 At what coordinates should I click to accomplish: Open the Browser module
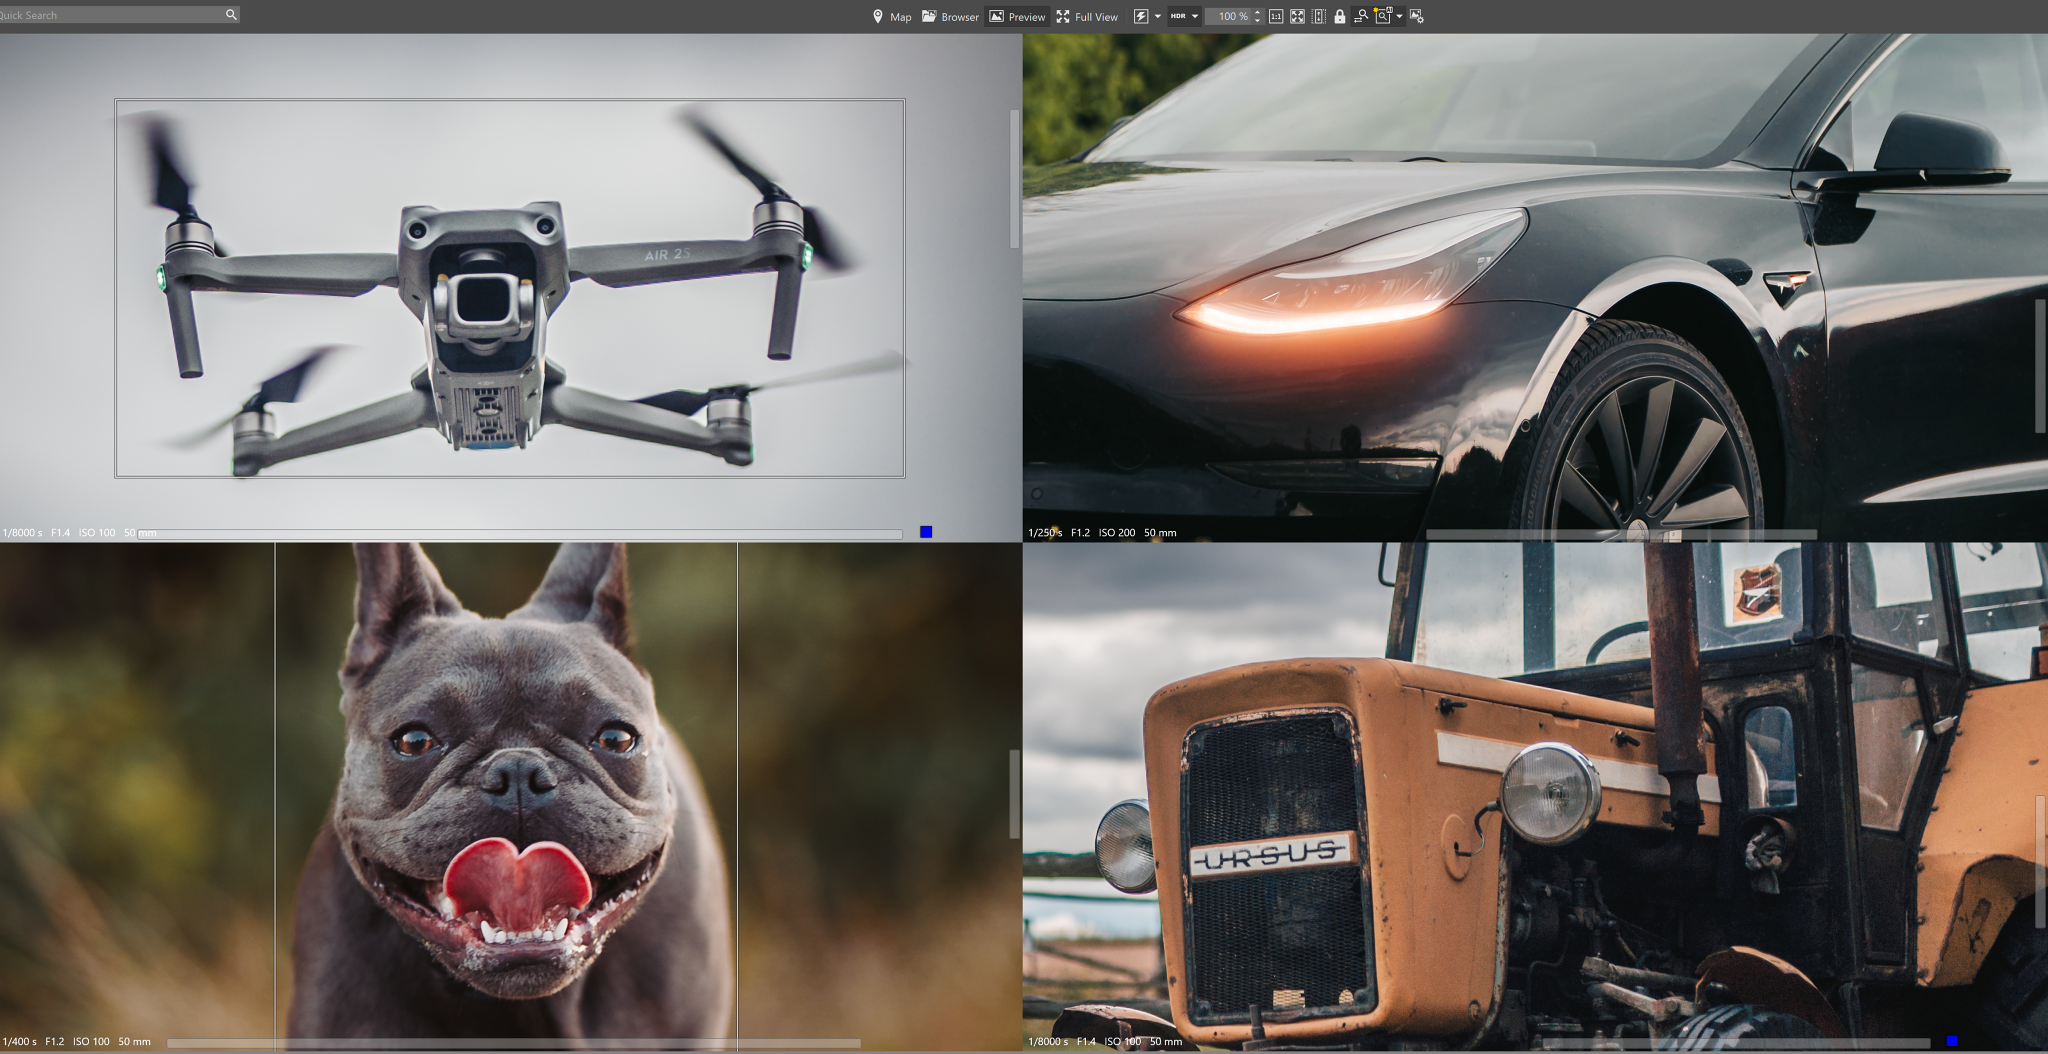(950, 16)
